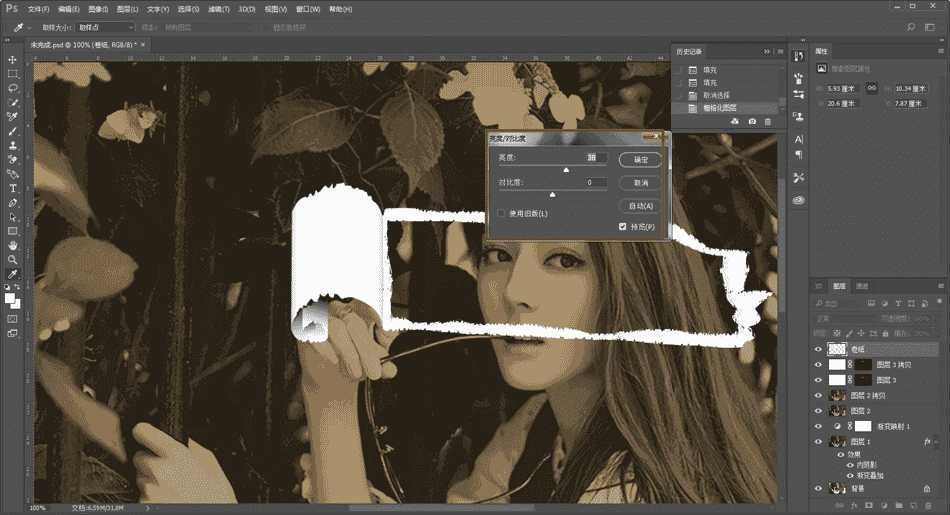Select the Hand tool
The height and width of the screenshot is (515, 950).
pyautogui.click(x=13, y=245)
